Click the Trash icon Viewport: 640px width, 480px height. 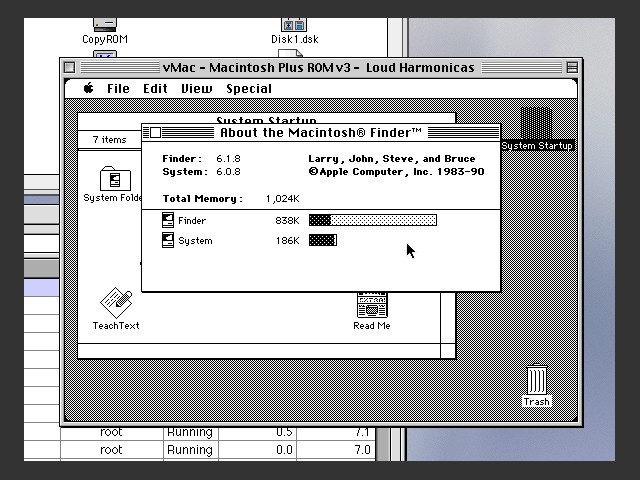tap(537, 382)
